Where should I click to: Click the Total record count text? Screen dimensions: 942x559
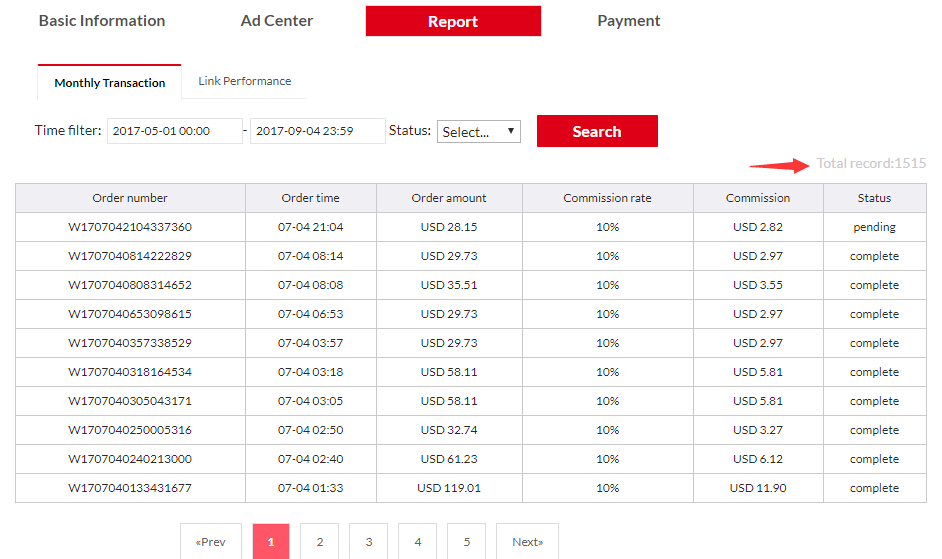point(871,163)
